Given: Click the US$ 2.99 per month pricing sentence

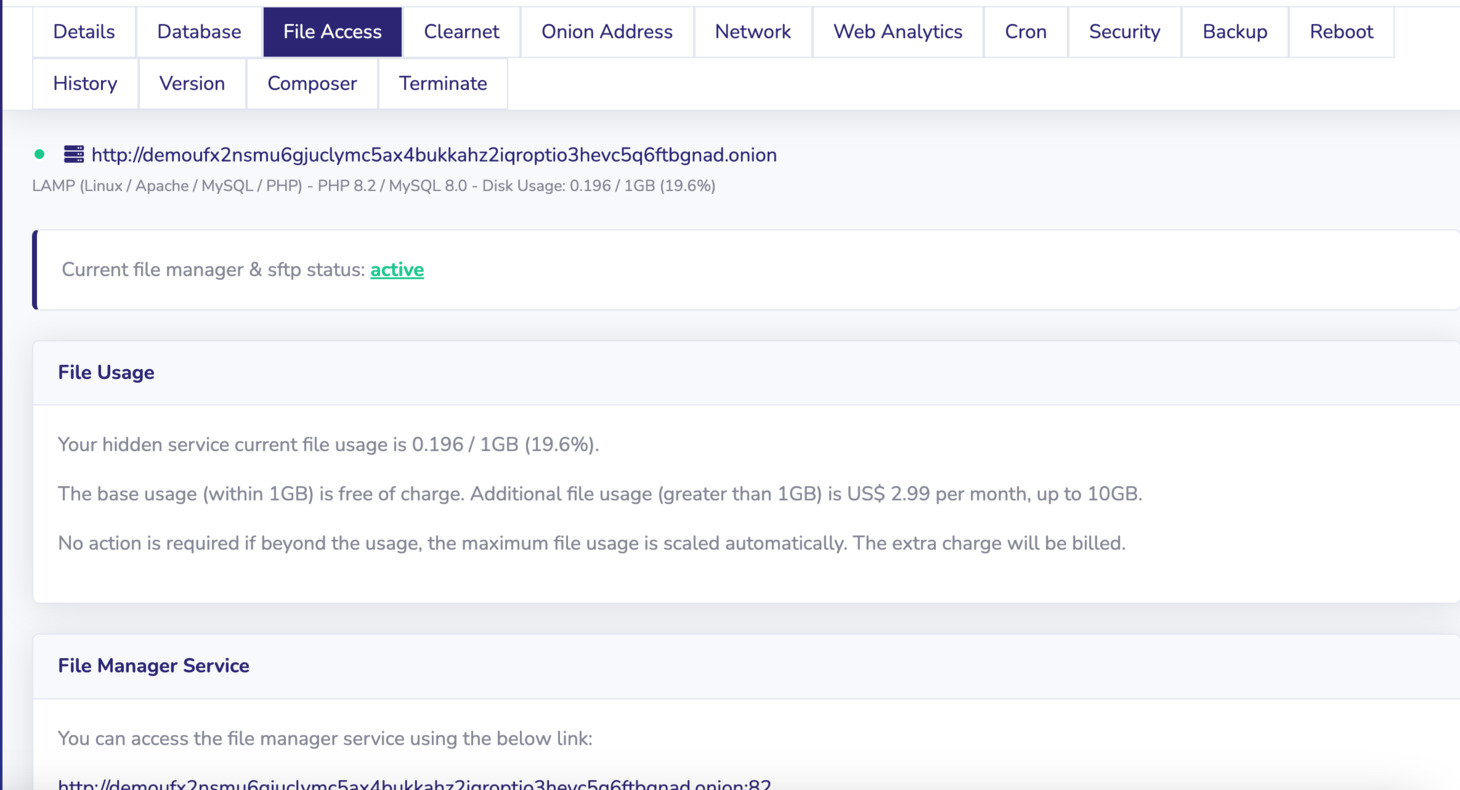Looking at the screenshot, I should (600, 494).
